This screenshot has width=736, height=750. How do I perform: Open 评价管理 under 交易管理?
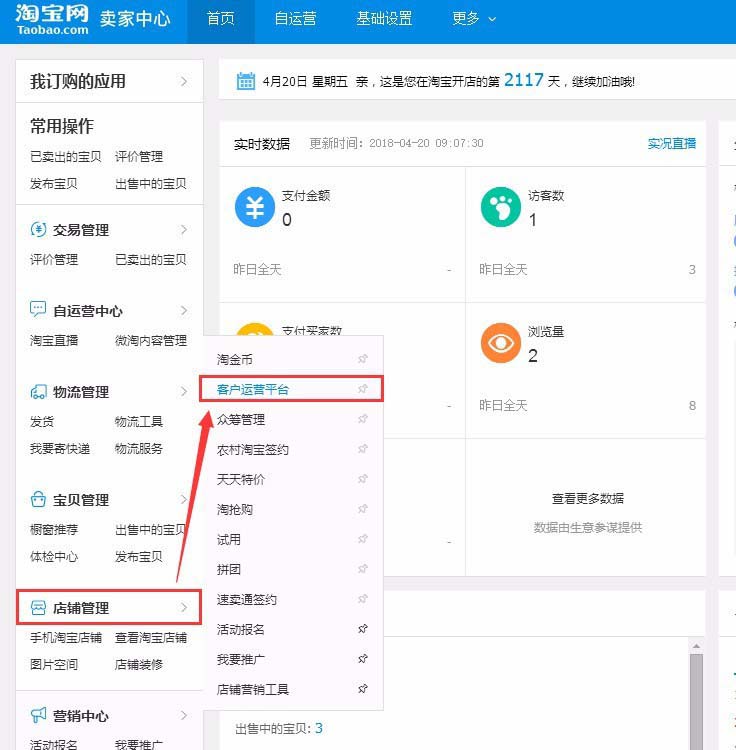coord(54,260)
